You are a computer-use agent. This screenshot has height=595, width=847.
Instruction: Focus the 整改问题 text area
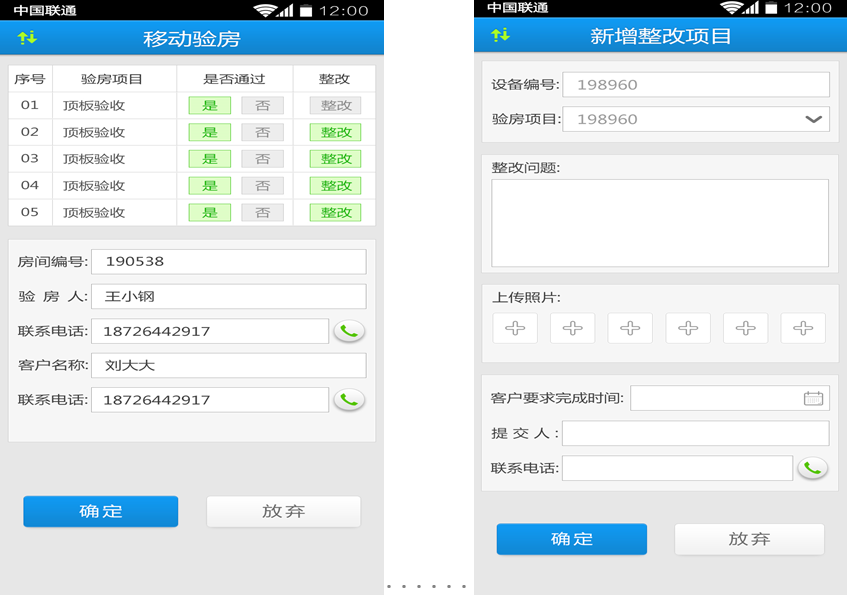pyautogui.click(x=660, y=223)
